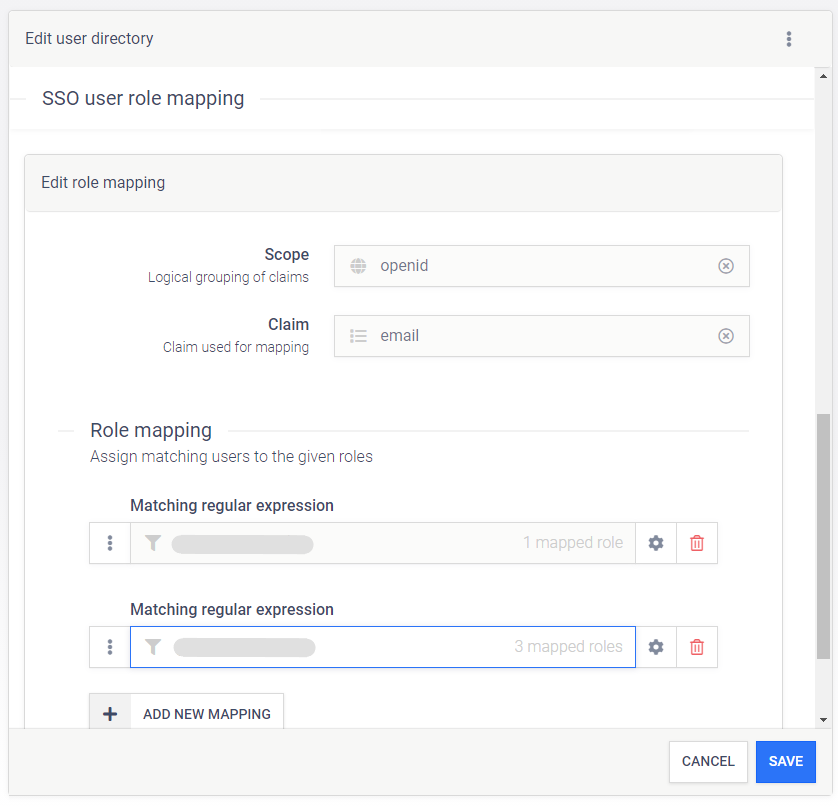This screenshot has height=806, width=838.
Task: Open the Edit user directory kebab menu
Action: [x=788, y=39]
